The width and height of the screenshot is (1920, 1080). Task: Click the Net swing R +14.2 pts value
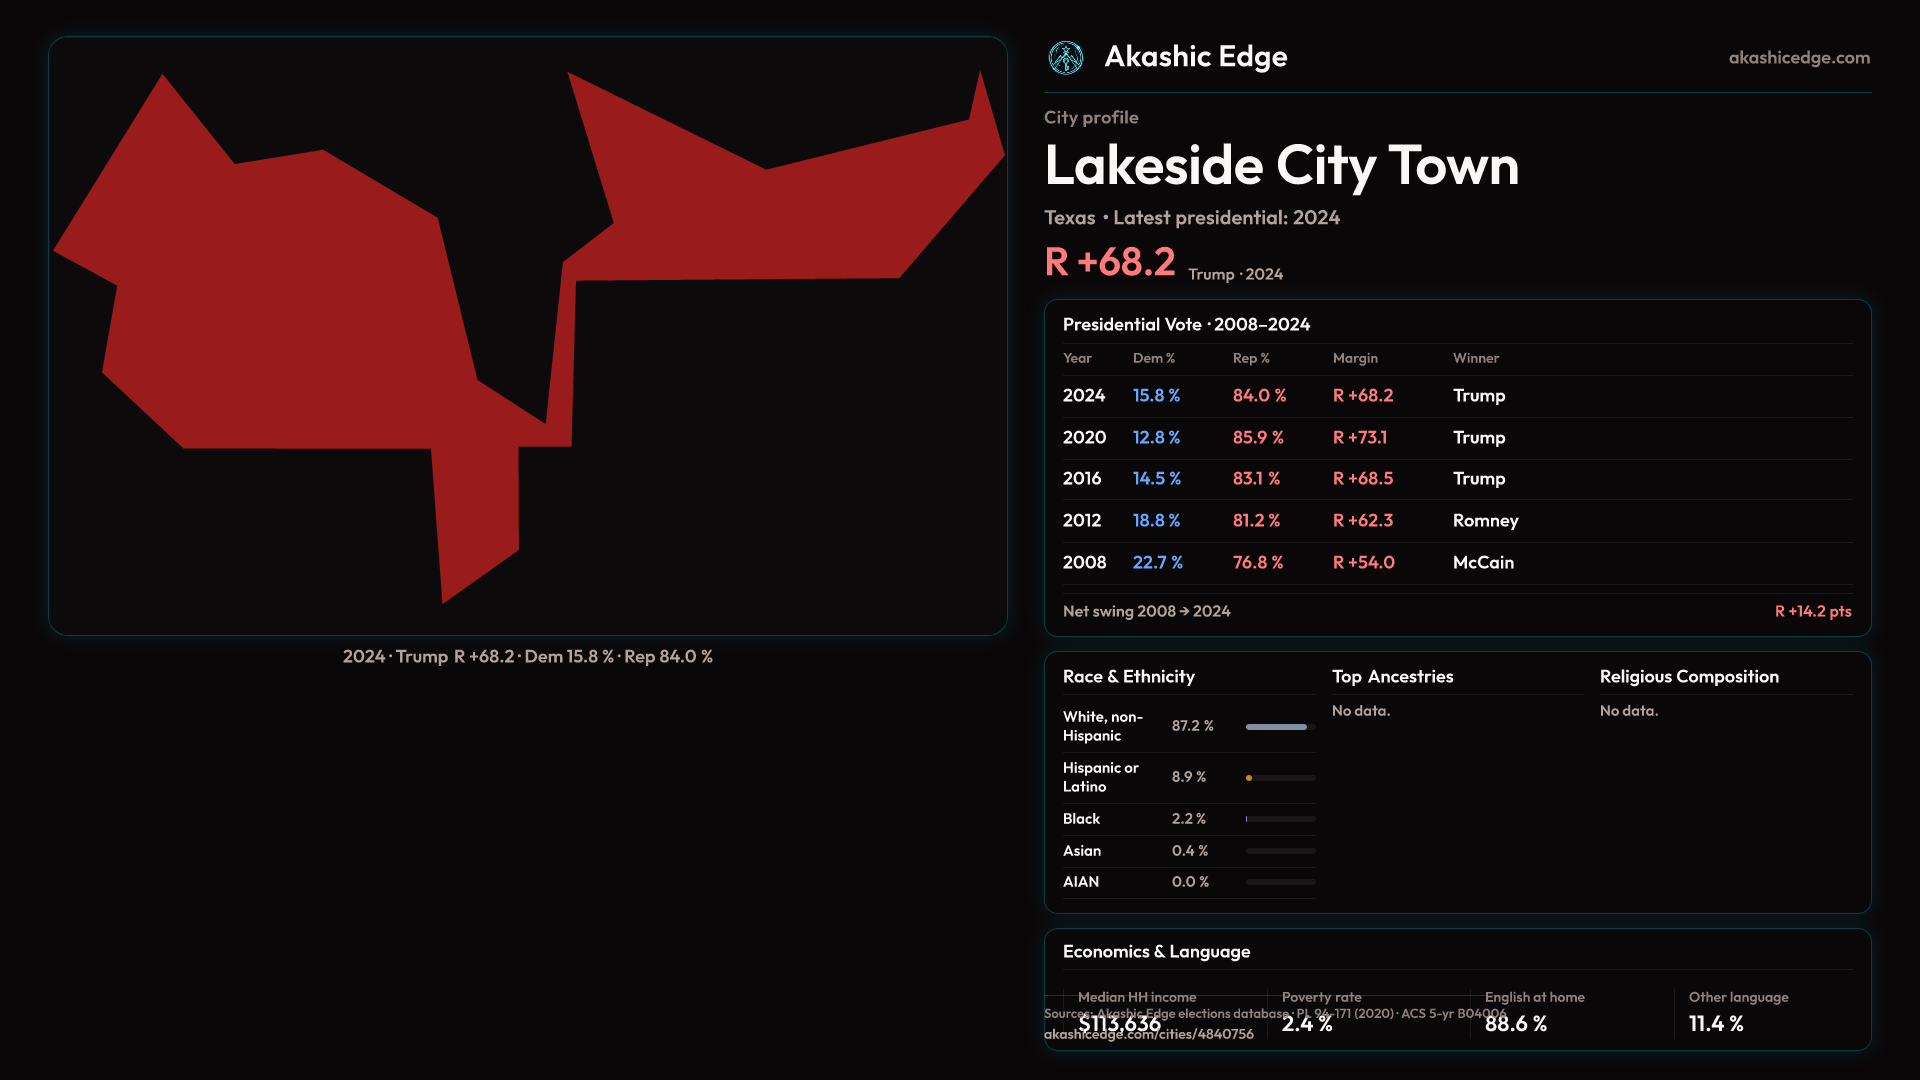pyautogui.click(x=1812, y=612)
